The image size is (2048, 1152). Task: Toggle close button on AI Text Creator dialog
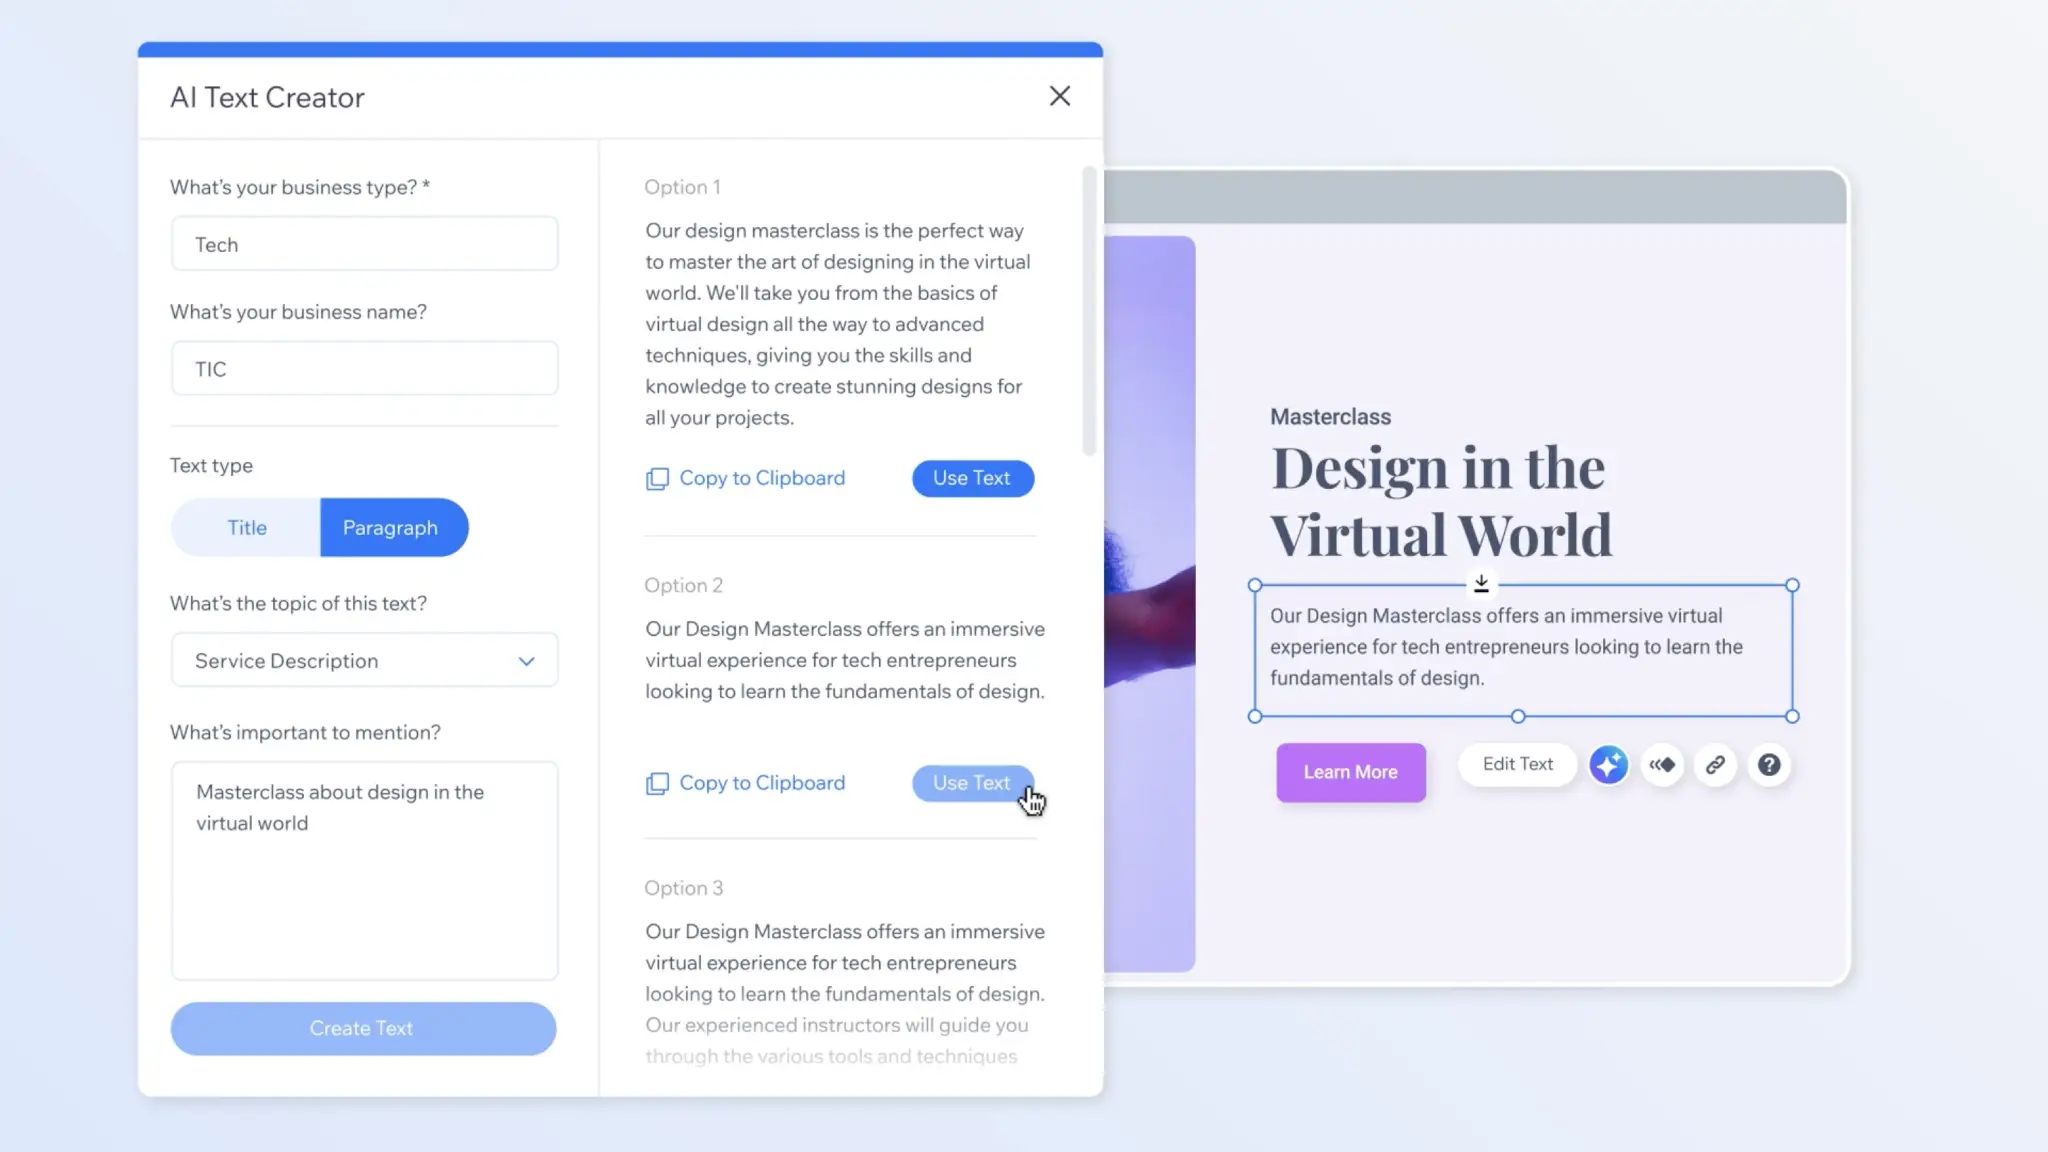click(x=1061, y=97)
